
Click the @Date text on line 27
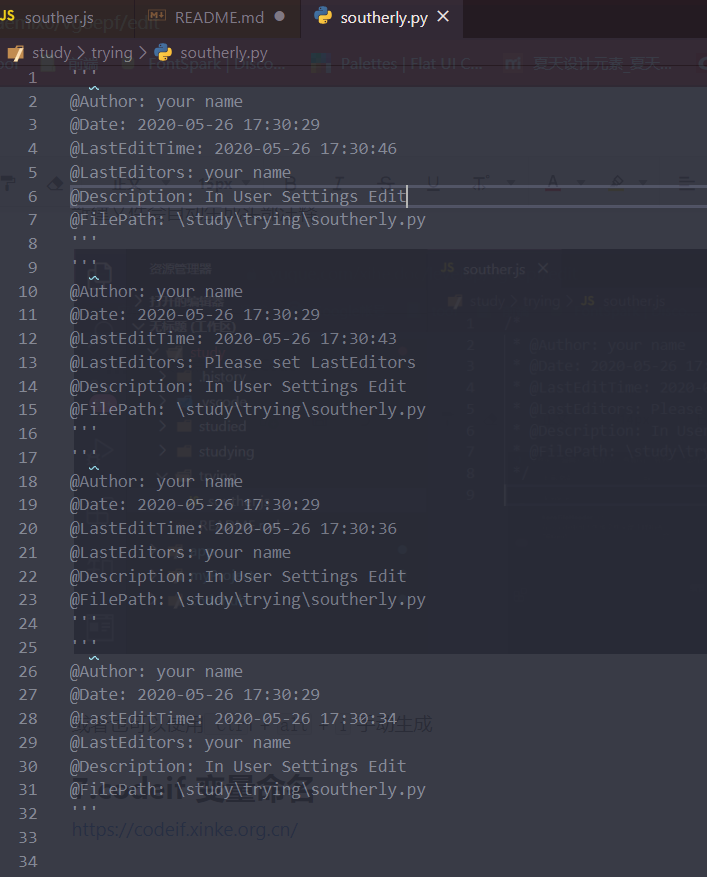click(x=195, y=695)
